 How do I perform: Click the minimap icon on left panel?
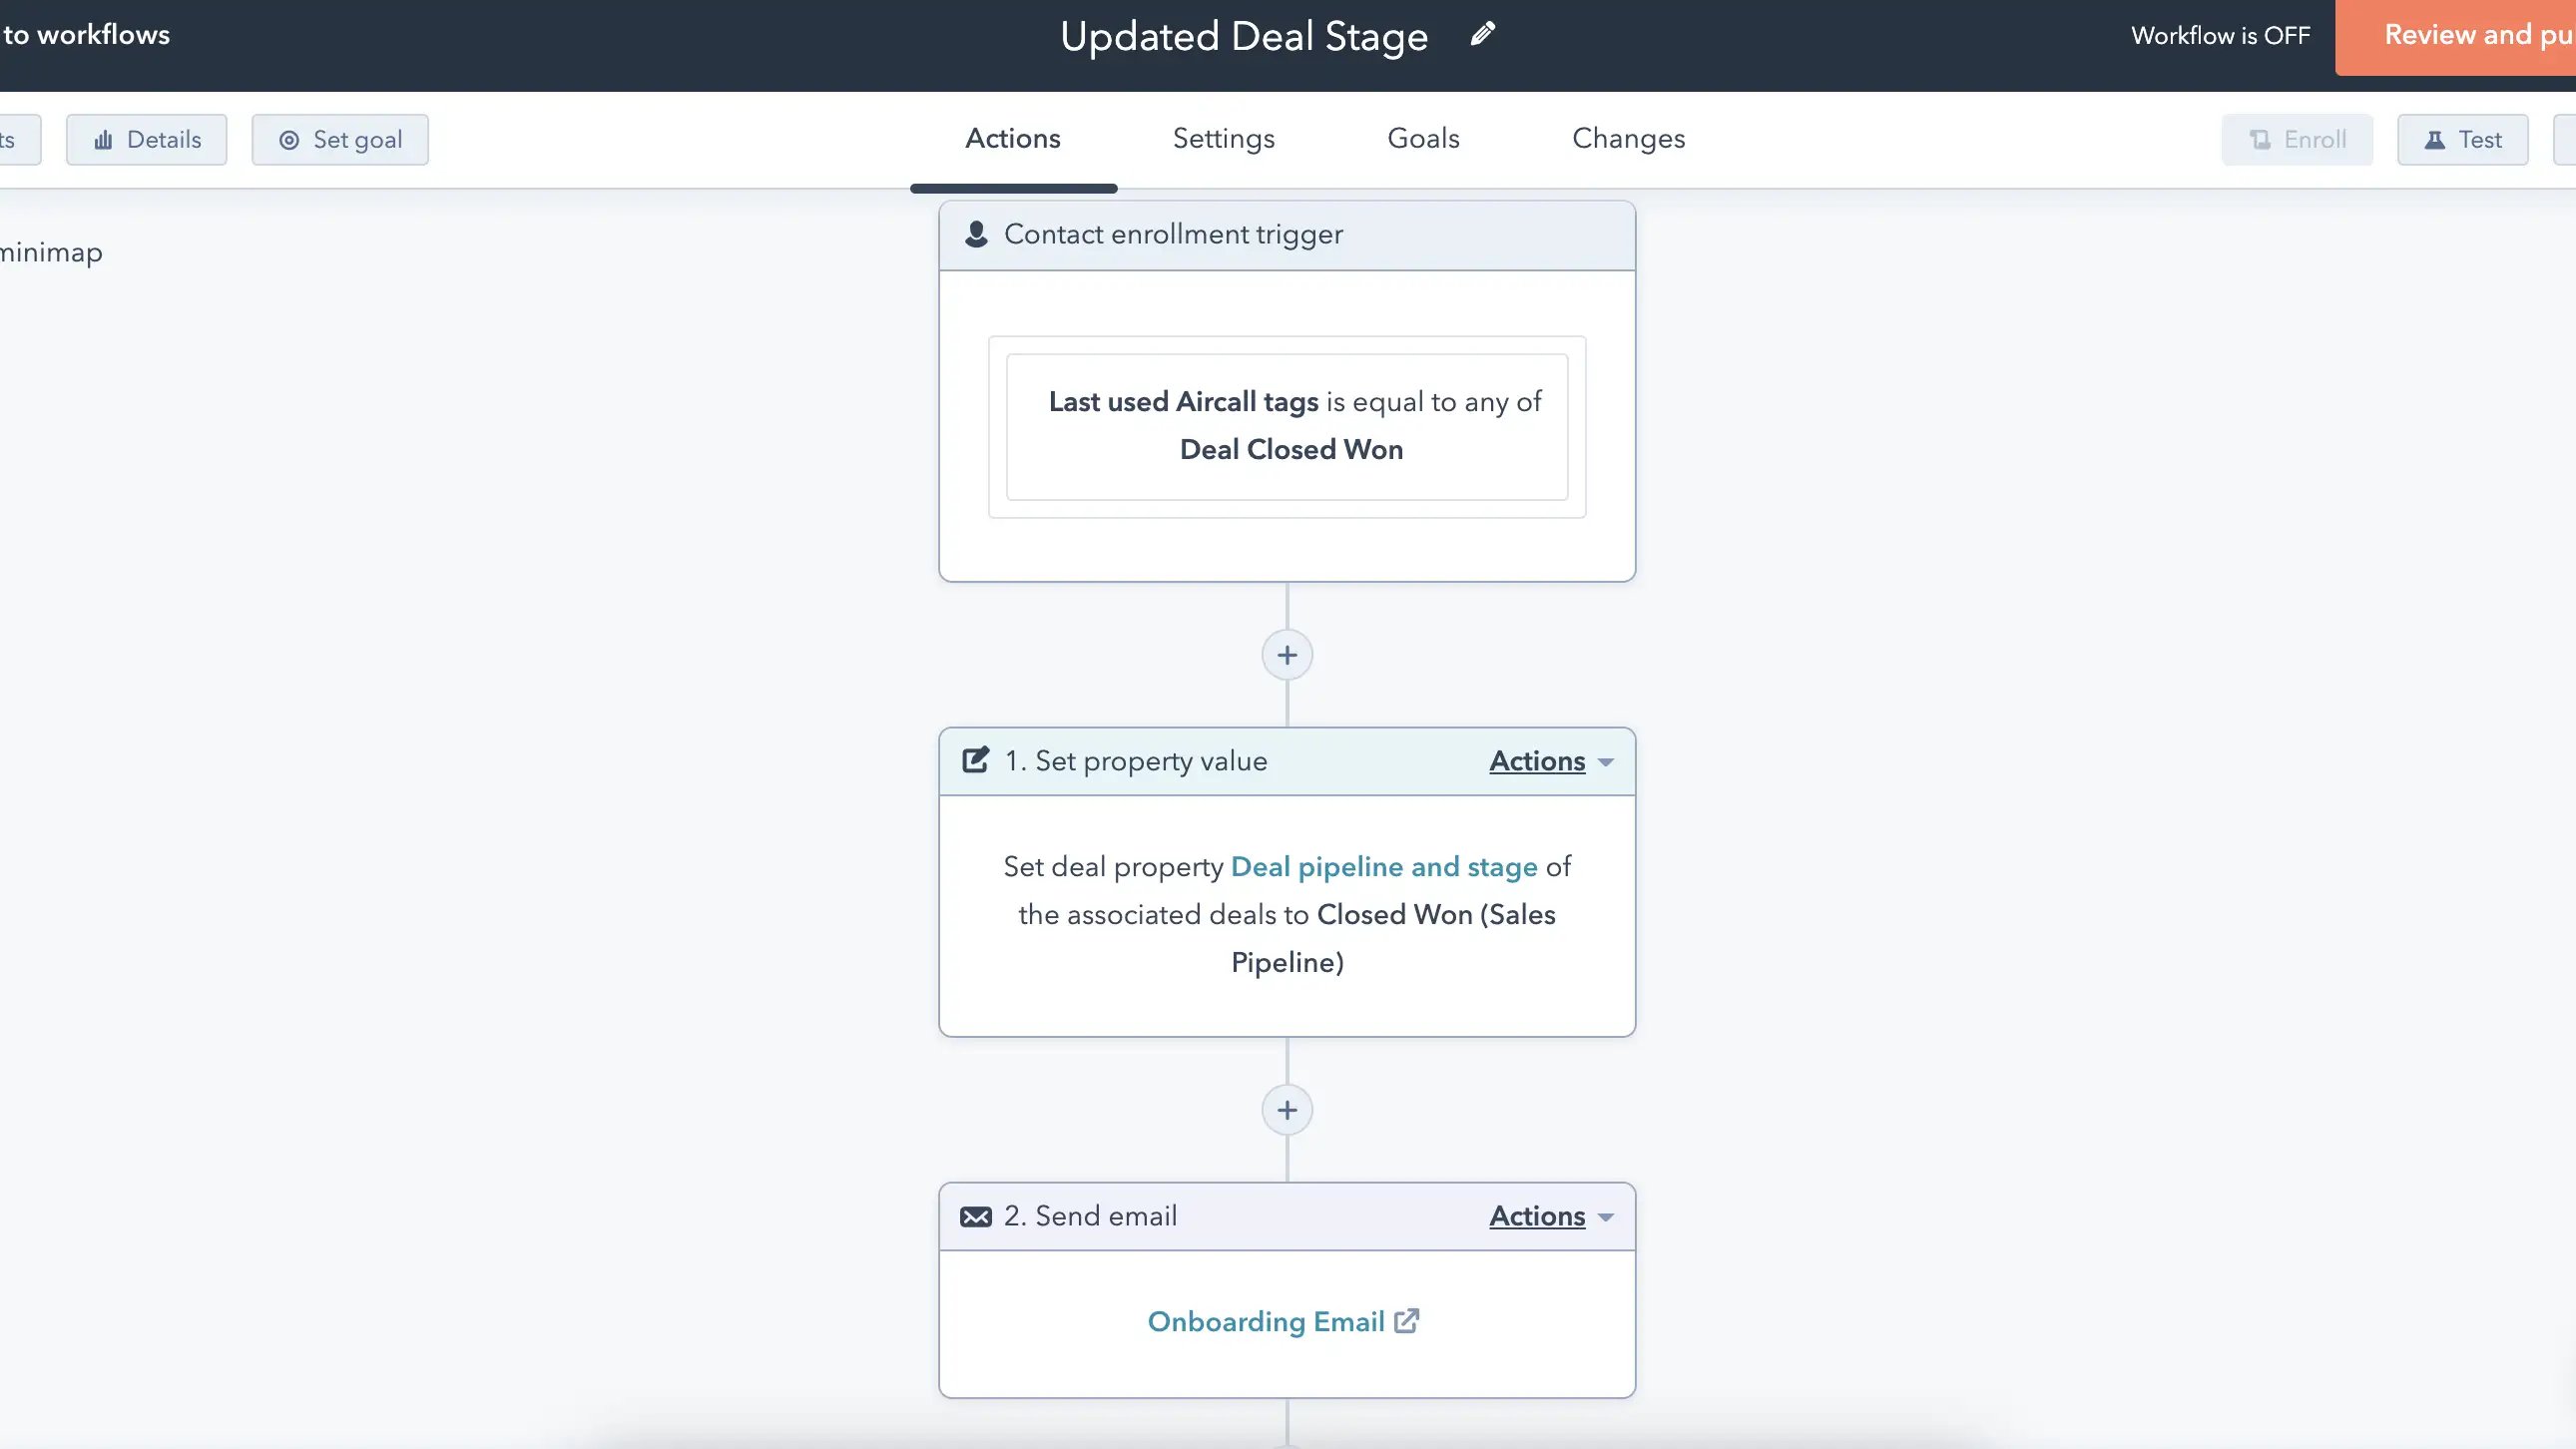click(51, 249)
